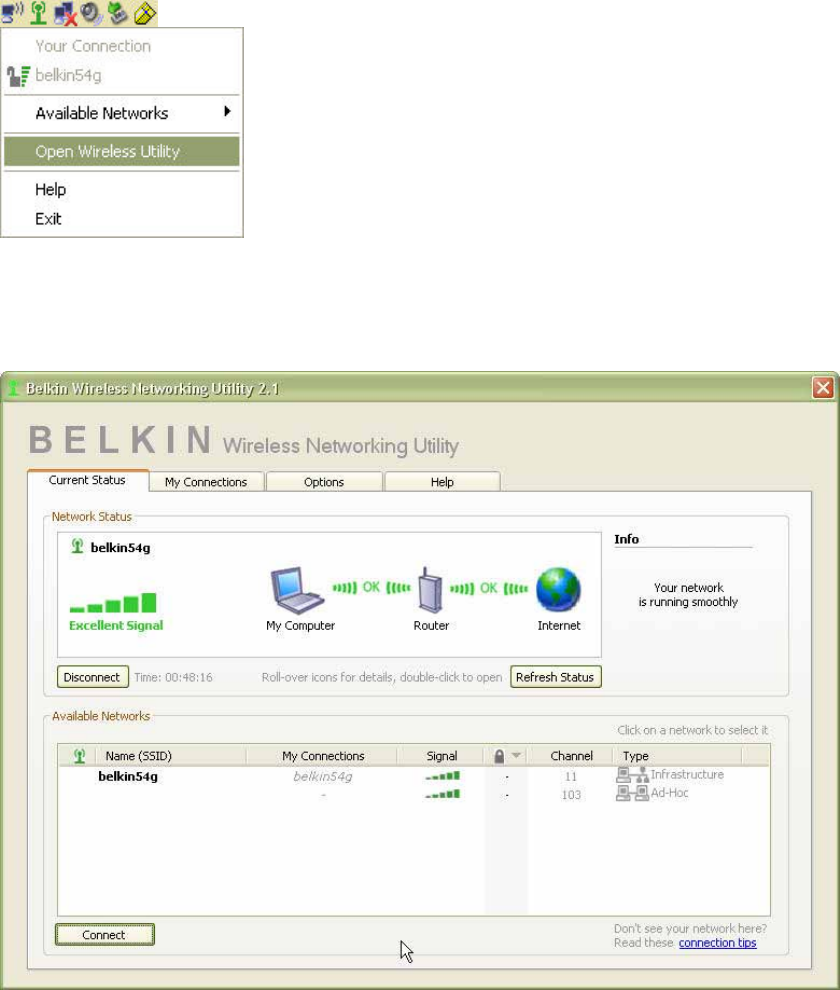Click the Refresh Status button
The width and height of the screenshot is (840, 990).
(555, 677)
